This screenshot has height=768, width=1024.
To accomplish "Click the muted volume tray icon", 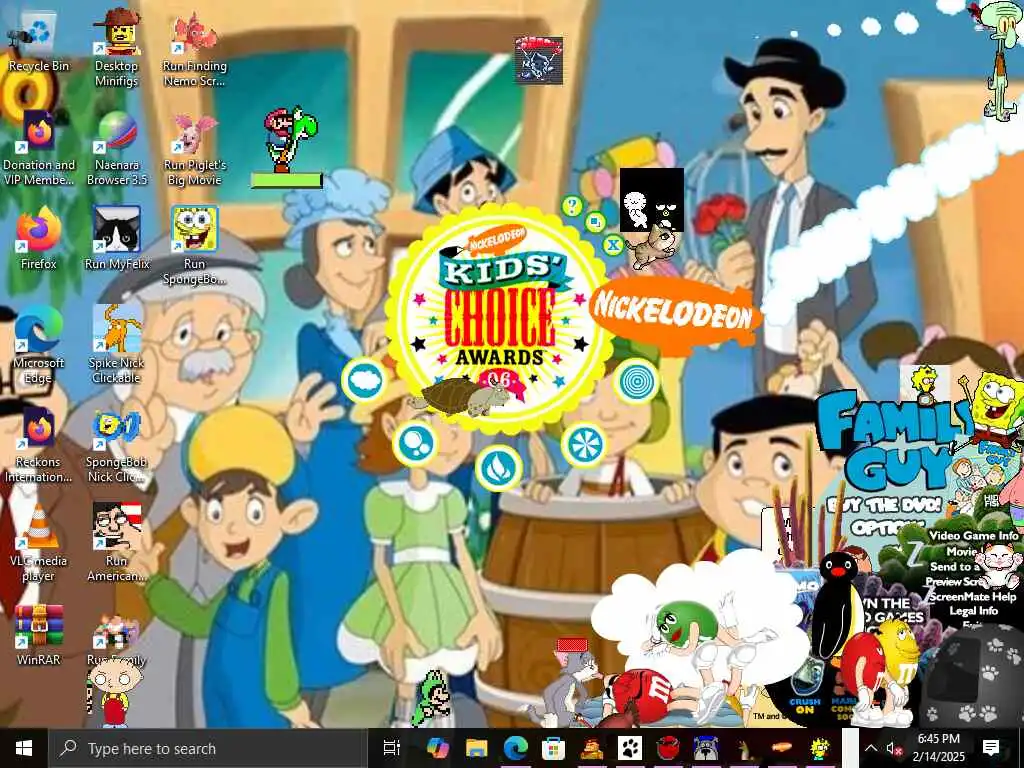I will click(893, 749).
